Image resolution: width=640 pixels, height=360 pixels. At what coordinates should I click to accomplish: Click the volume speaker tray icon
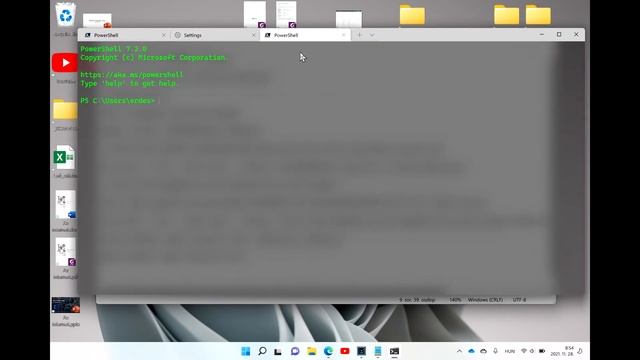click(532, 351)
